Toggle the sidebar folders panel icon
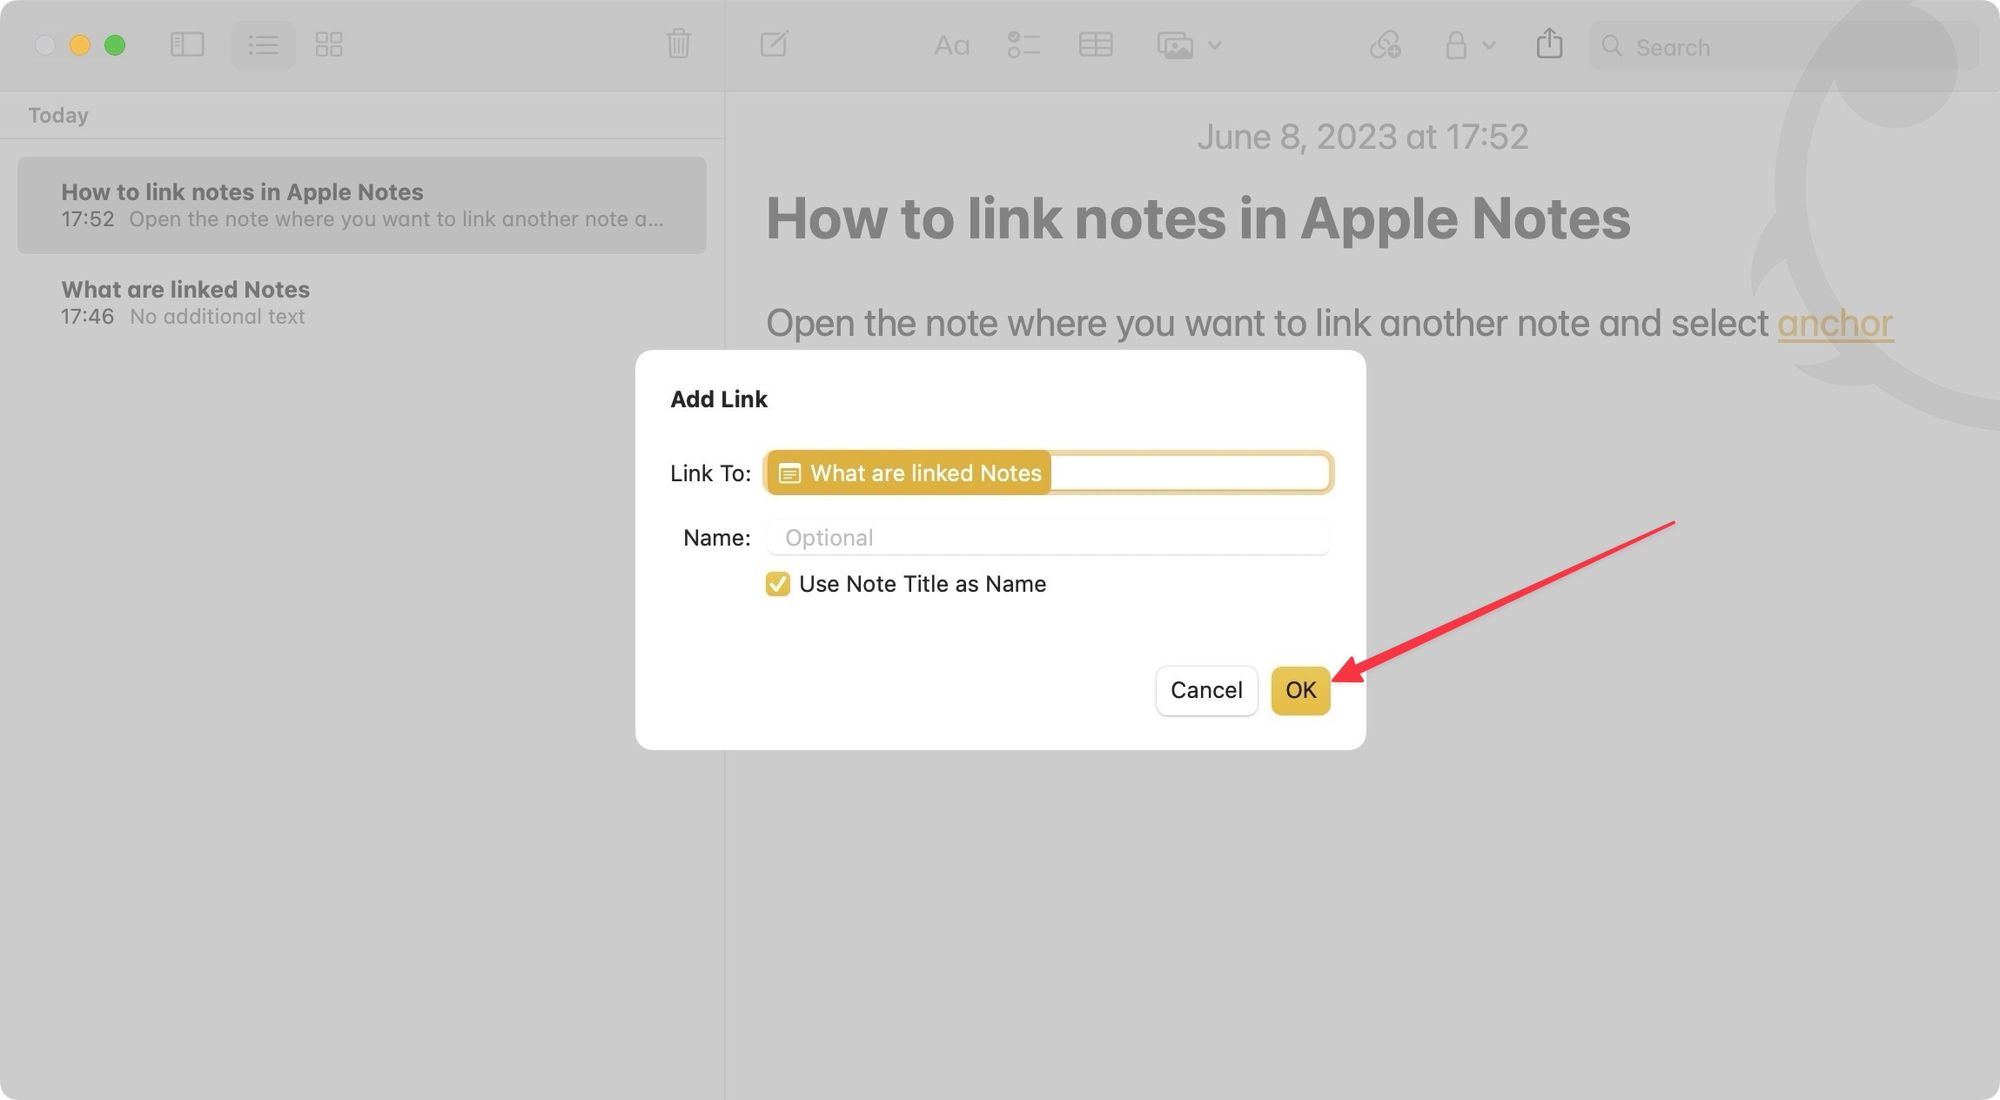The width and height of the screenshot is (2000, 1100). point(187,45)
